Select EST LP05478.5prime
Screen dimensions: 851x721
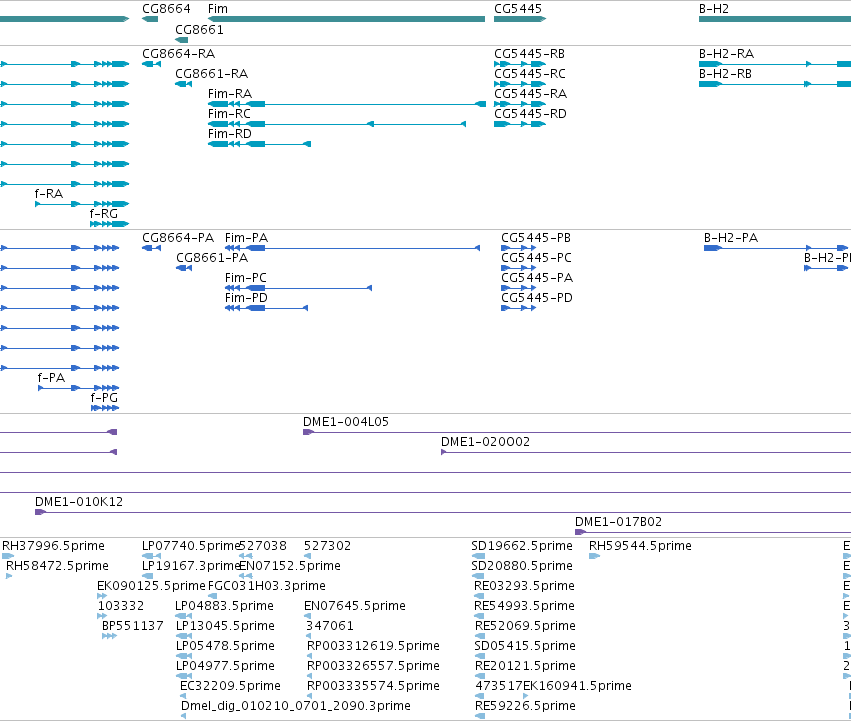coord(225,646)
